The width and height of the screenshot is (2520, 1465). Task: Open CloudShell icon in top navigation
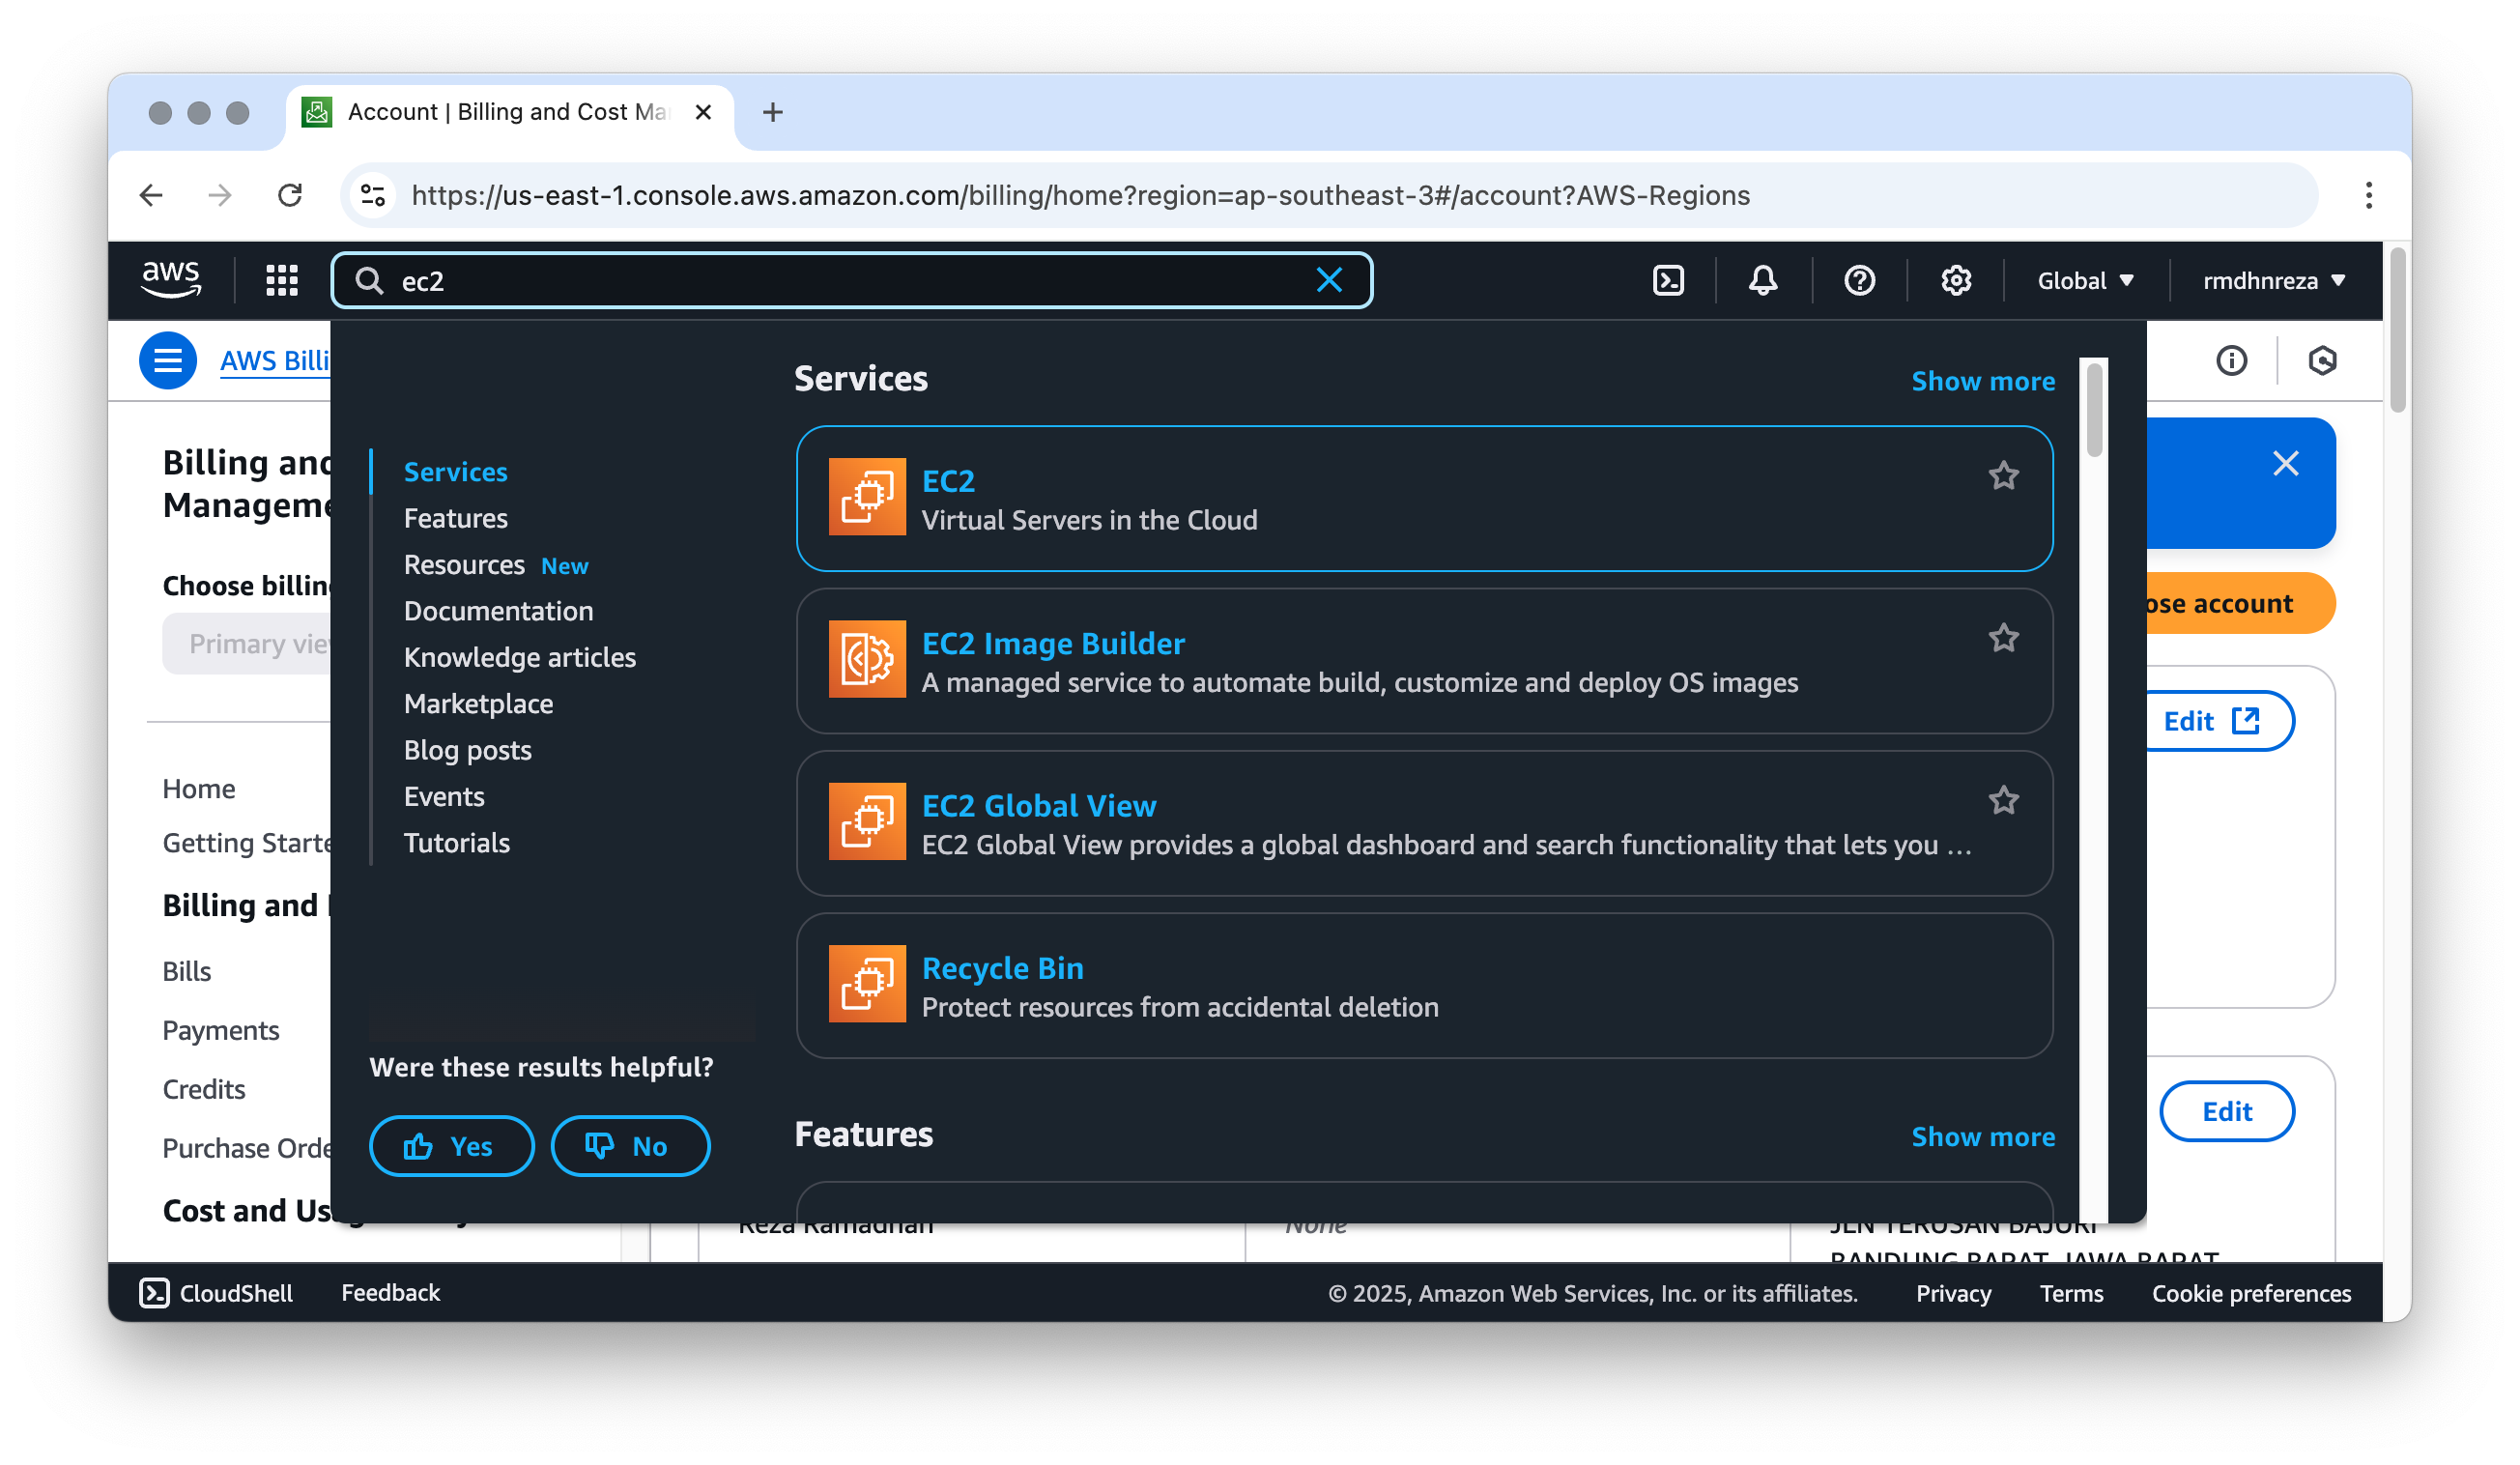click(1668, 281)
